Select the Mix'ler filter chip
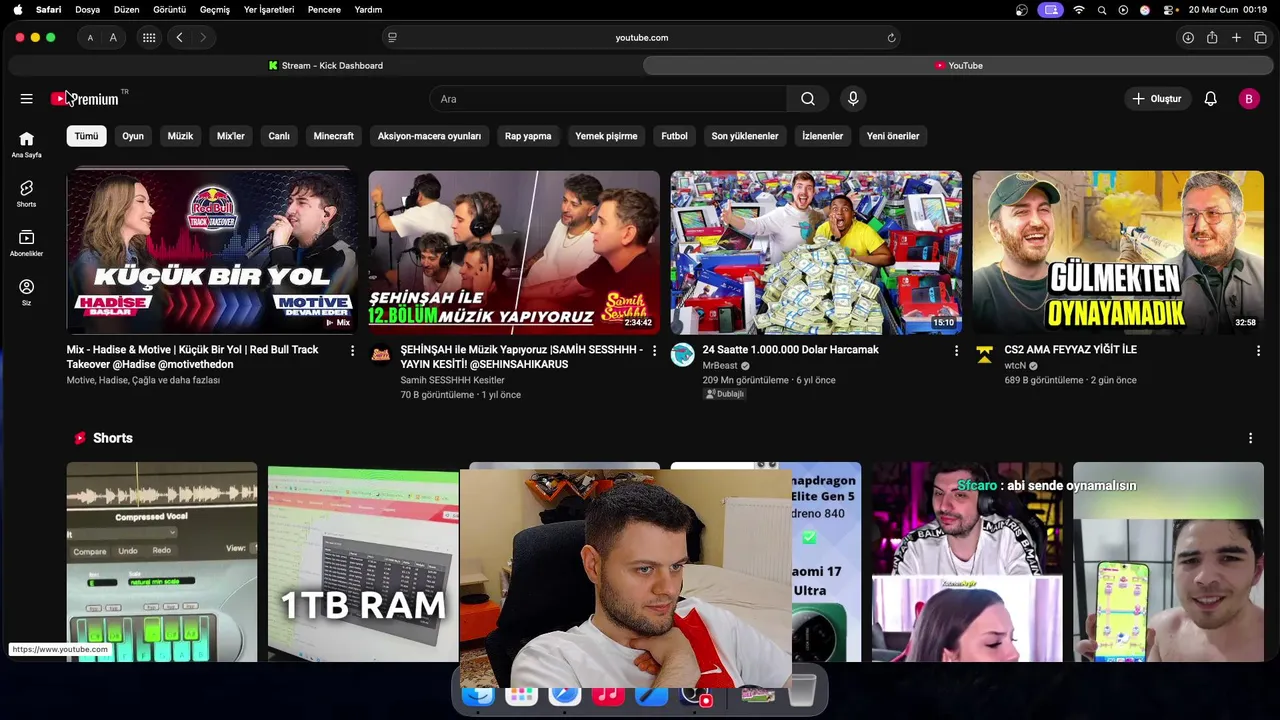The height and width of the screenshot is (720, 1280). pyautogui.click(x=231, y=136)
